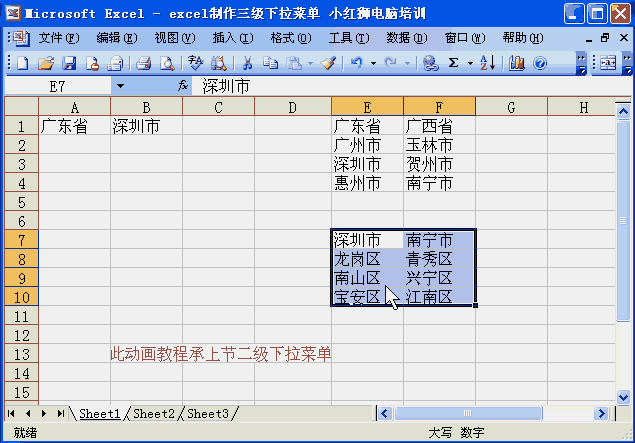Open Print Preview with the magnifier page icon
This screenshot has height=443, width=635.
[167, 63]
